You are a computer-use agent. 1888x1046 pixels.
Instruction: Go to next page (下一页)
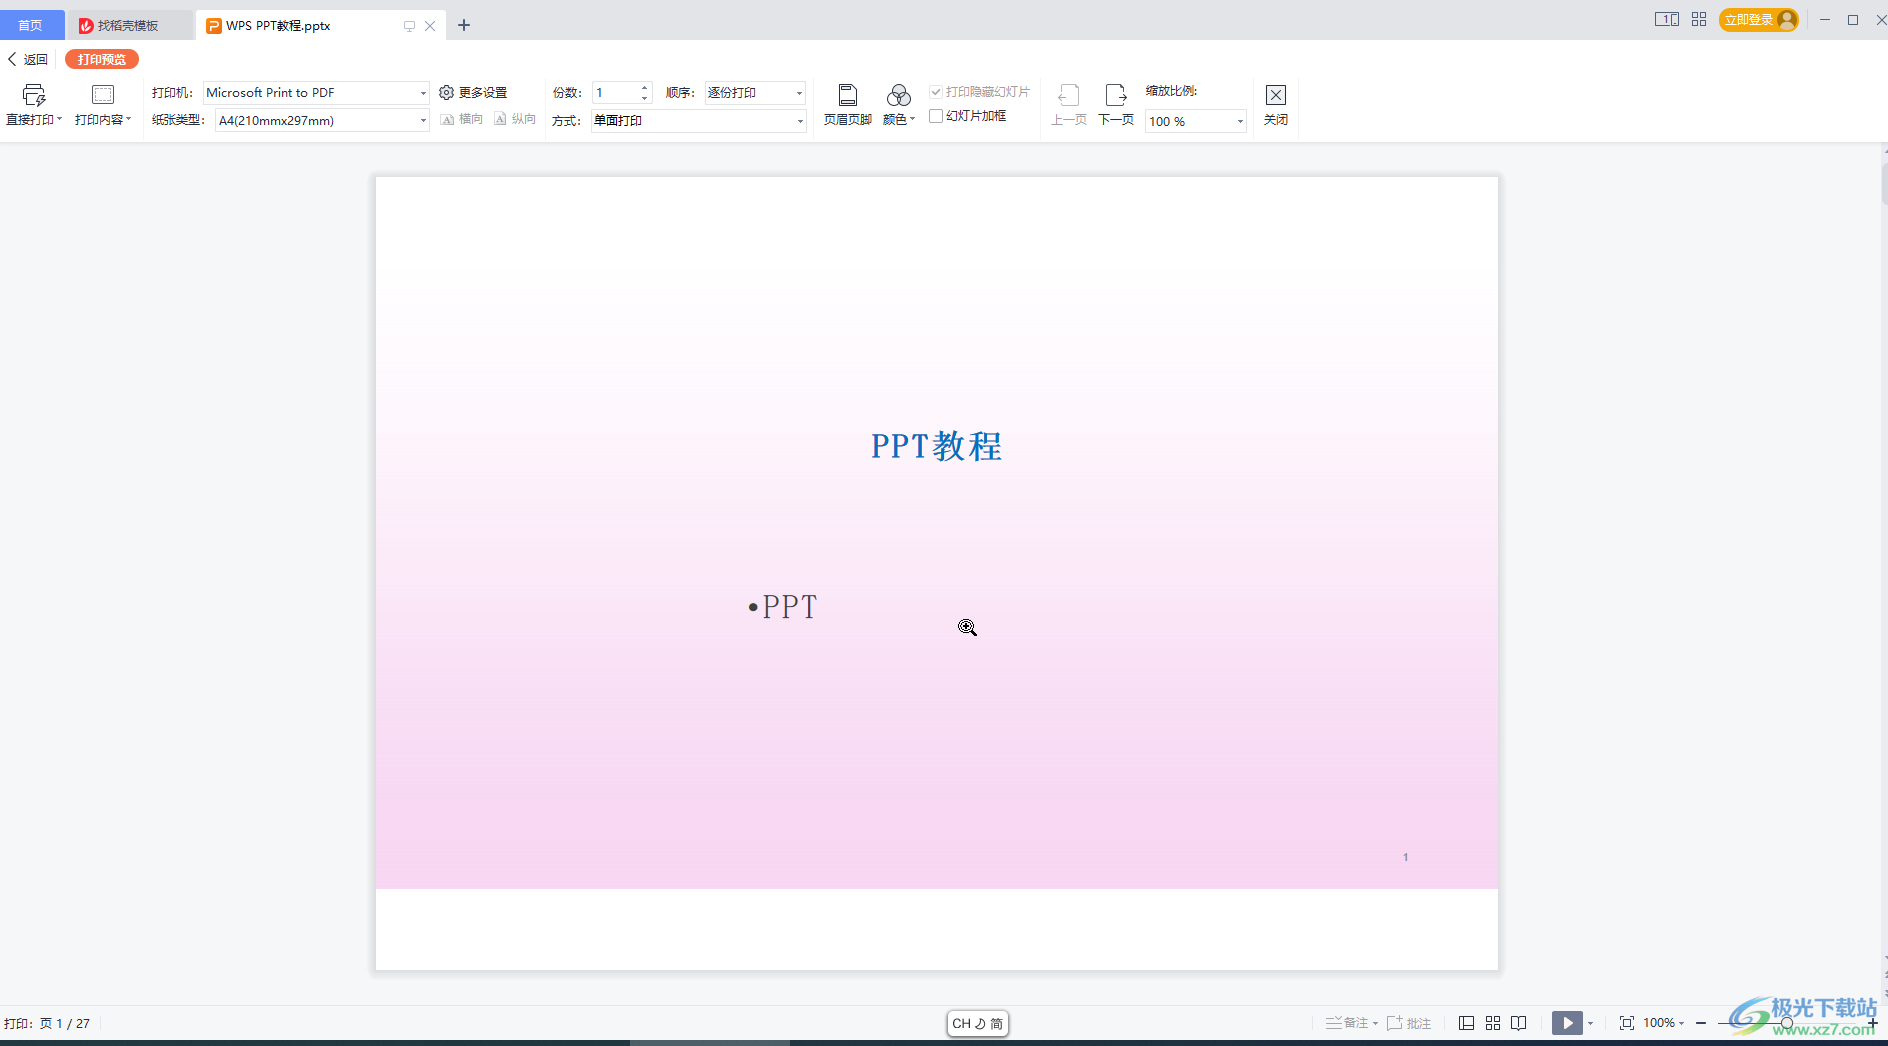pyautogui.click(x=1116, y=105)
